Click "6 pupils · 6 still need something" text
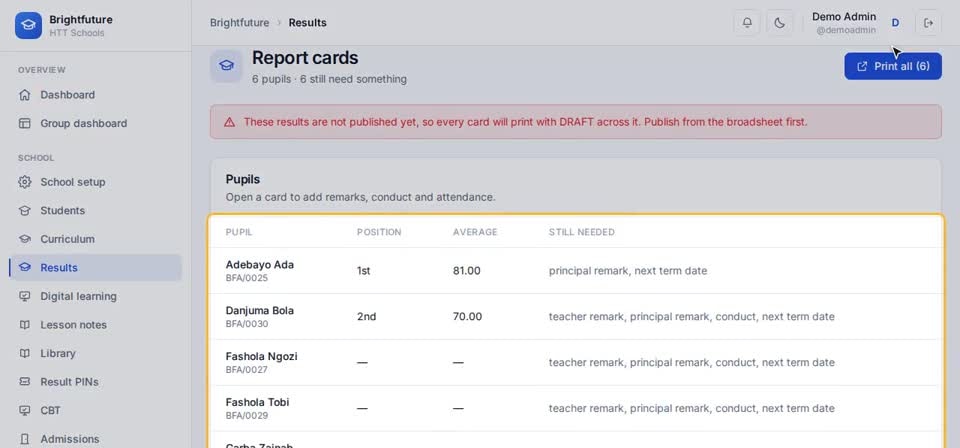The width and height of the screenshot is (960, 448). 329,79
